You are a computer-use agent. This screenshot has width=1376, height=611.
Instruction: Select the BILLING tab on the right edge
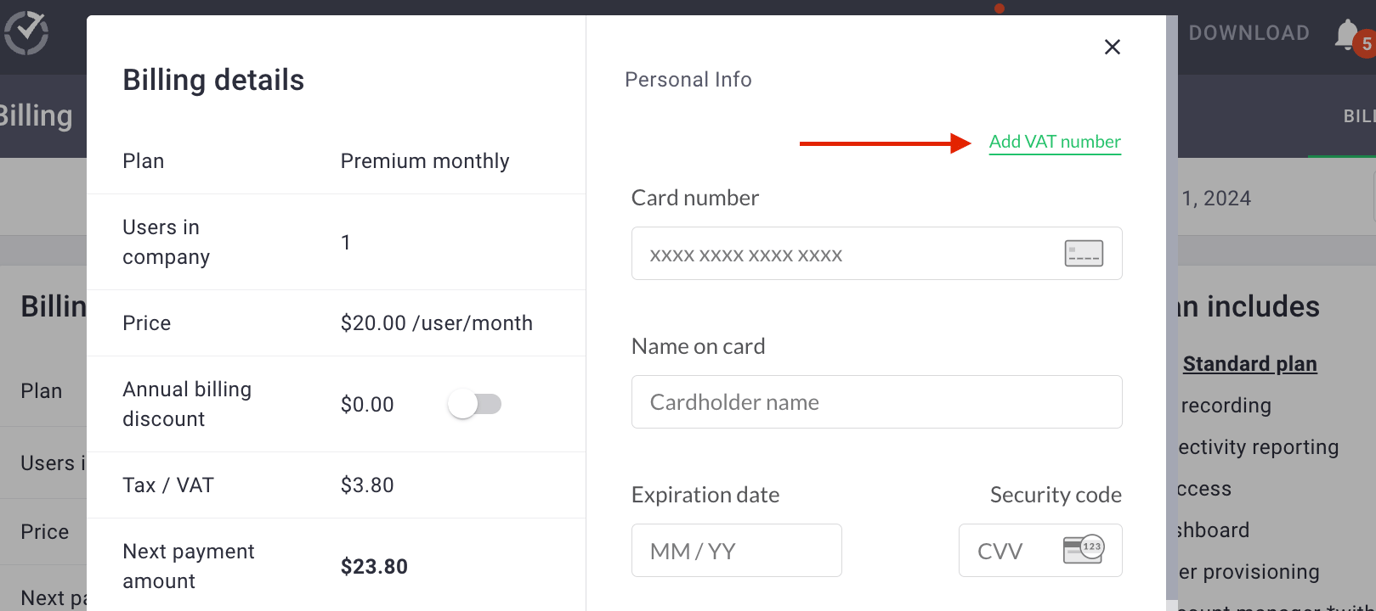(x=1359, y=116)
